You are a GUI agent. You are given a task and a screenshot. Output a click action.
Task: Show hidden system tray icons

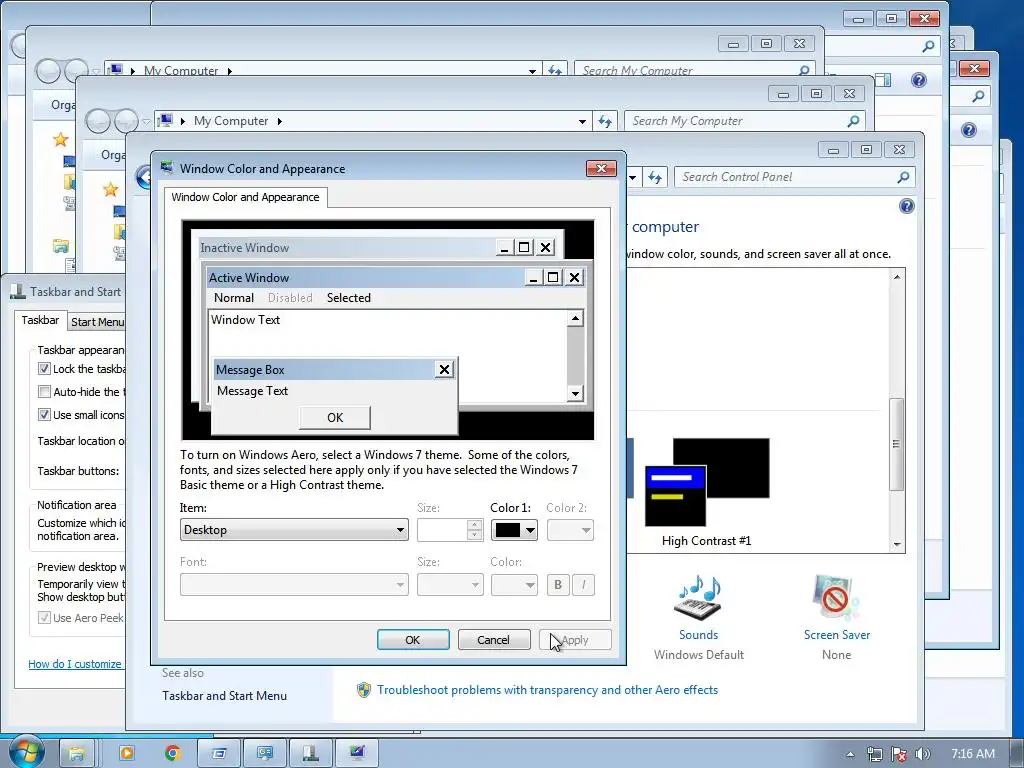(x=850, y=754)
